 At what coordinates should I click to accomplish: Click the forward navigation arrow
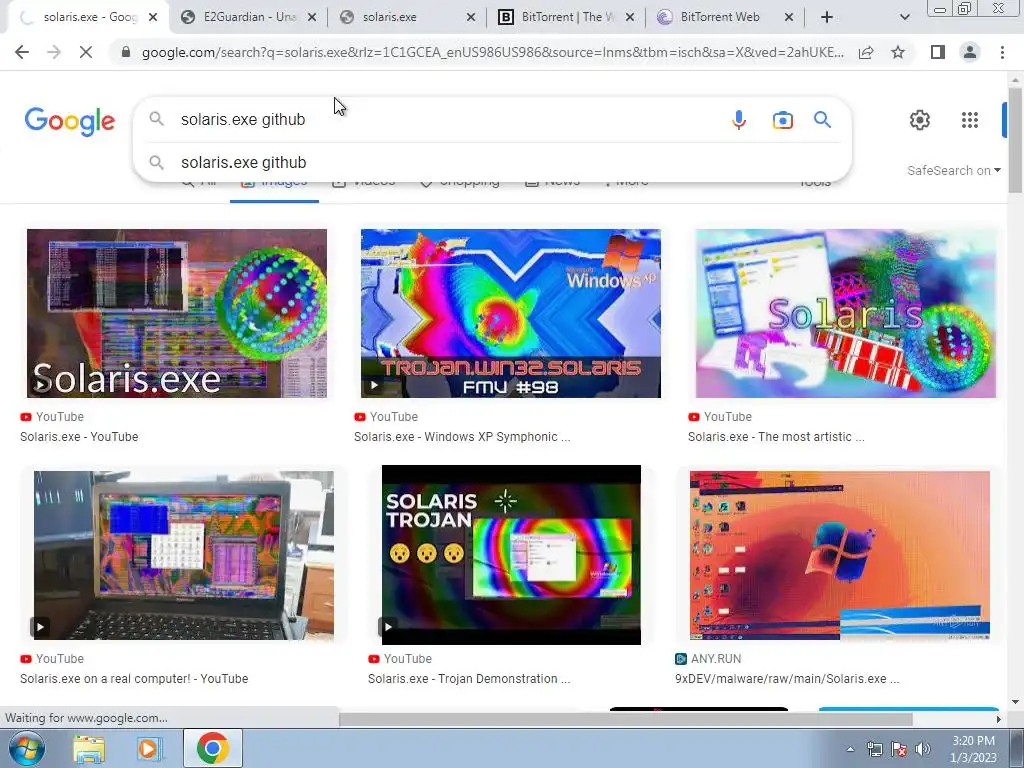[54, 52]
